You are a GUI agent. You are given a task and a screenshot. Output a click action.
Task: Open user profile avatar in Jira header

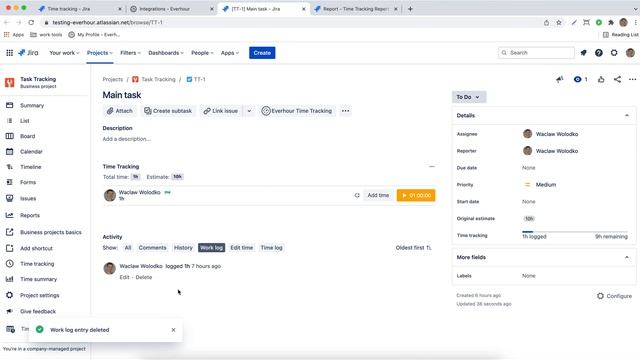pyautogui.click(x=630, y=53)
